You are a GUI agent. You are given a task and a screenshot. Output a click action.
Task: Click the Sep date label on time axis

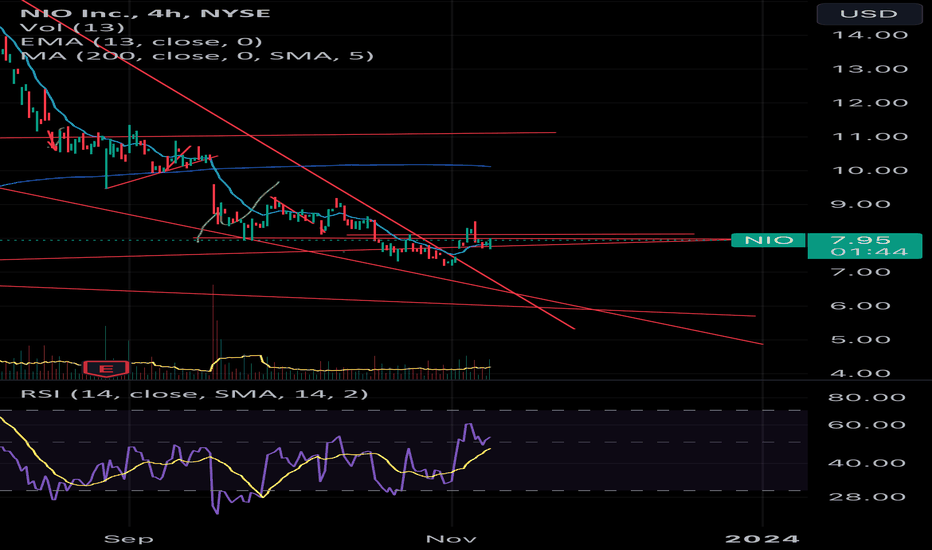(129, 539)
